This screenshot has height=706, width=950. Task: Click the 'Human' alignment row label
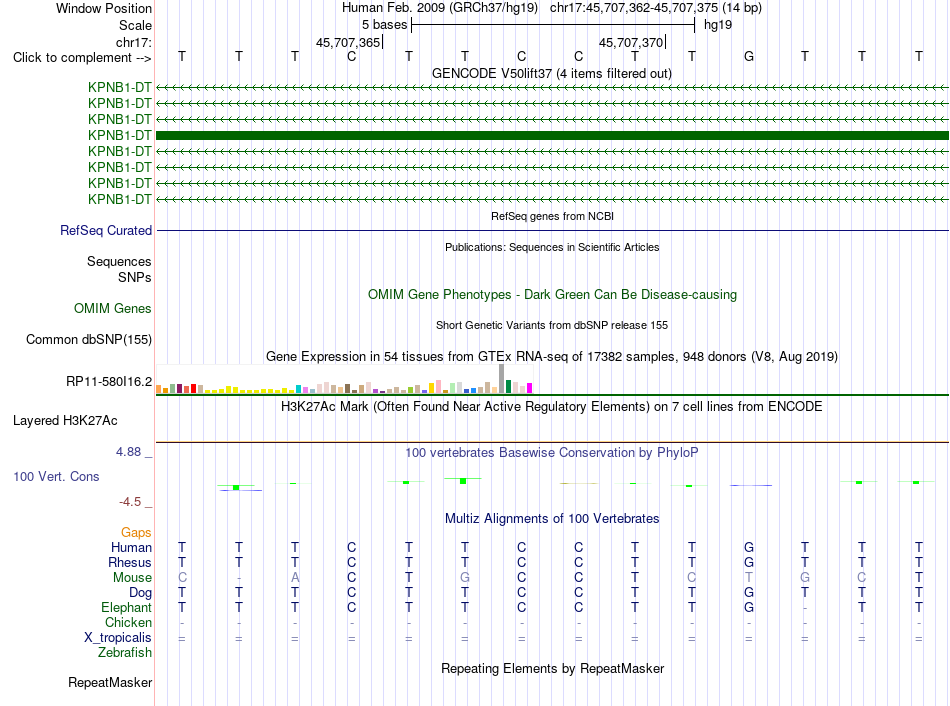coord(131,548)
